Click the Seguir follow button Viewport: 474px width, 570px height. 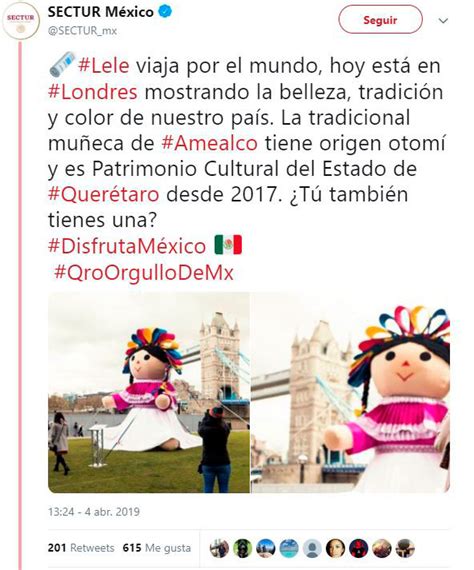pos(380,20)
